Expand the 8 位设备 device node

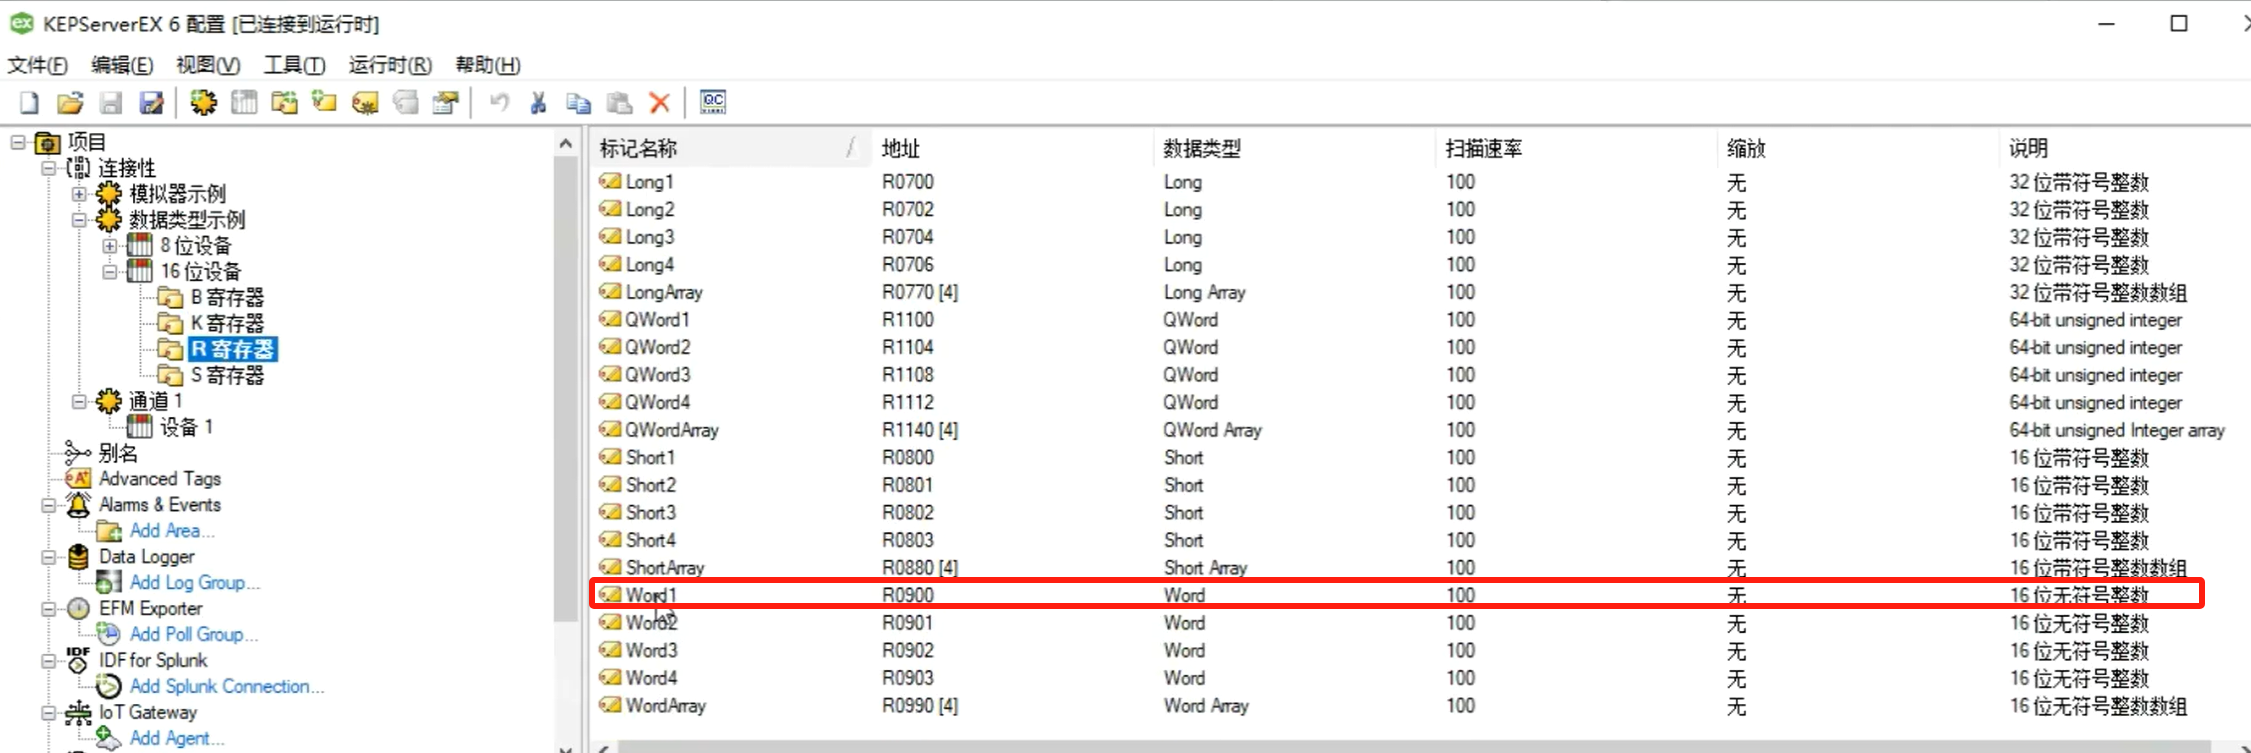click(x=110, y=246)
